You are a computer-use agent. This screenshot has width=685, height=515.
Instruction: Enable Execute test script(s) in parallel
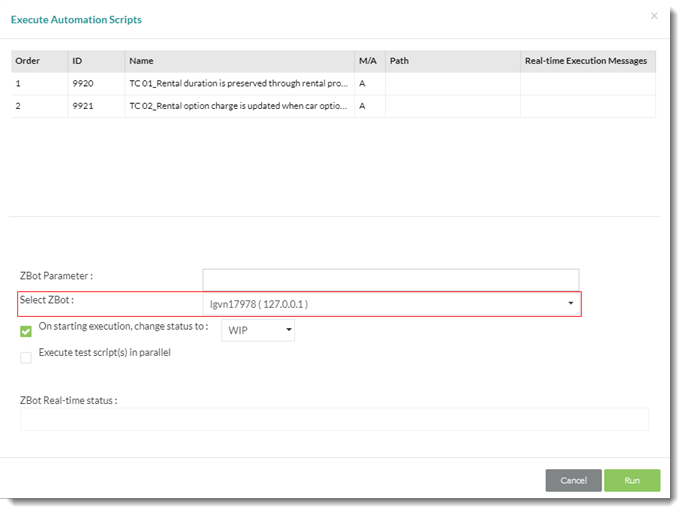point(26,357)
